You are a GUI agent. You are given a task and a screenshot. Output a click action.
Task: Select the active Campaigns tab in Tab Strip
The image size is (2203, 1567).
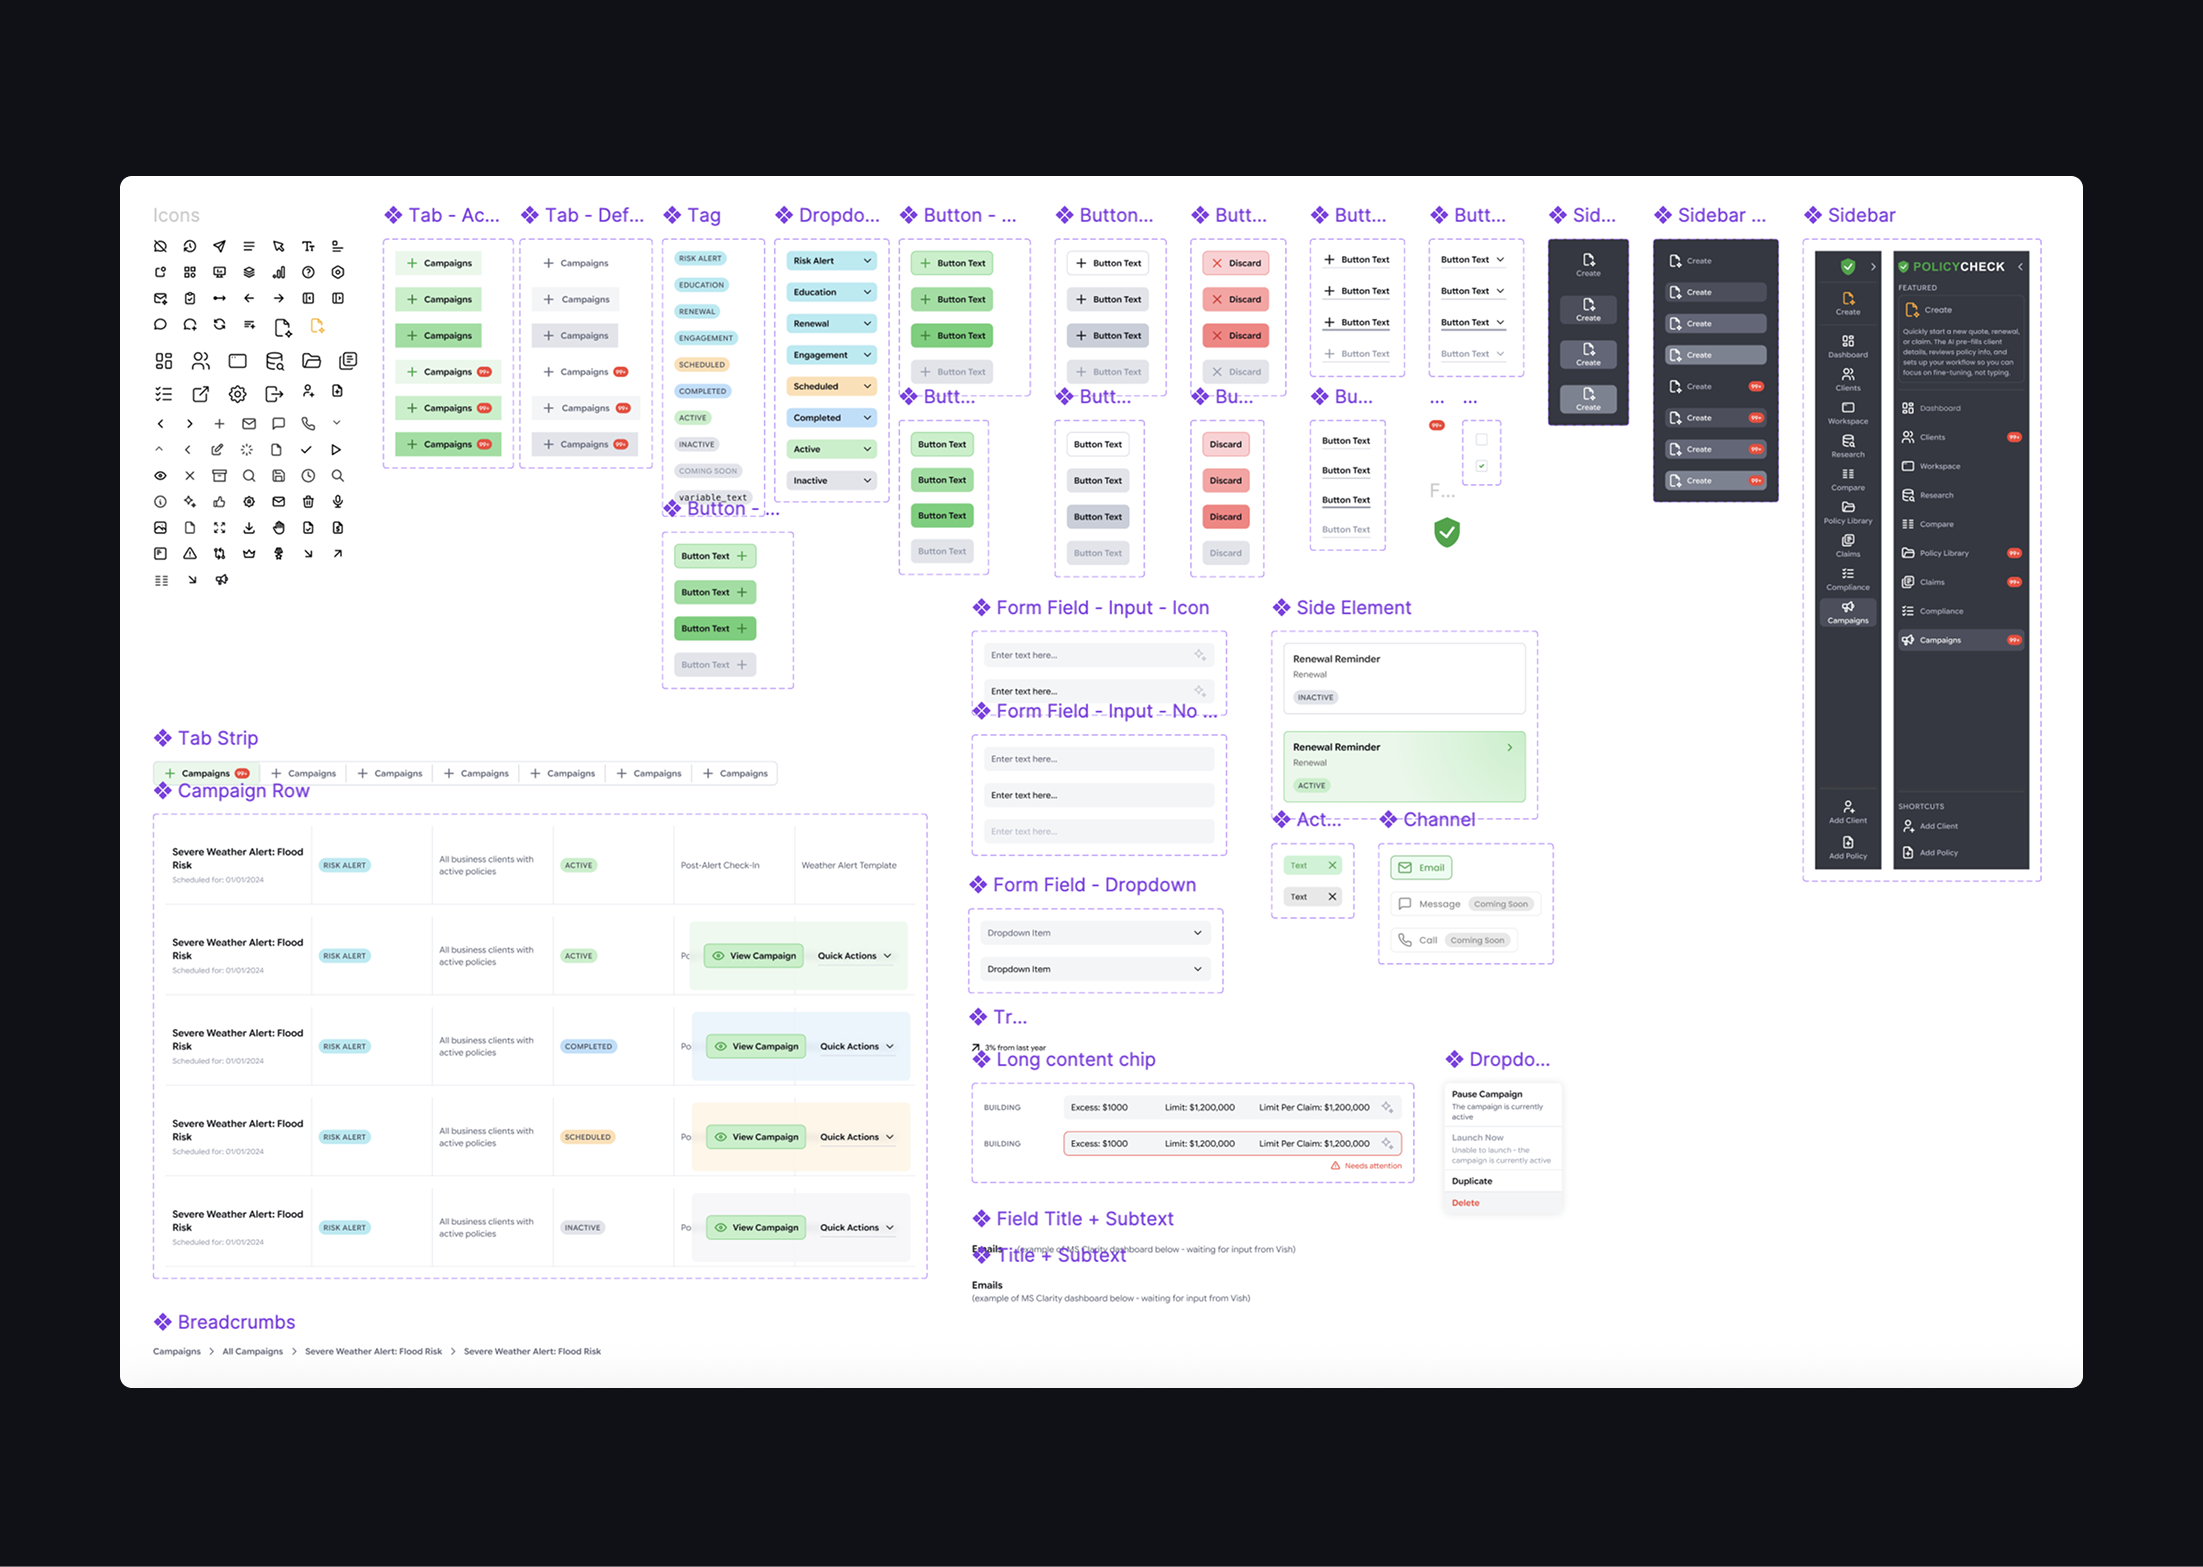tap(207, 773)
